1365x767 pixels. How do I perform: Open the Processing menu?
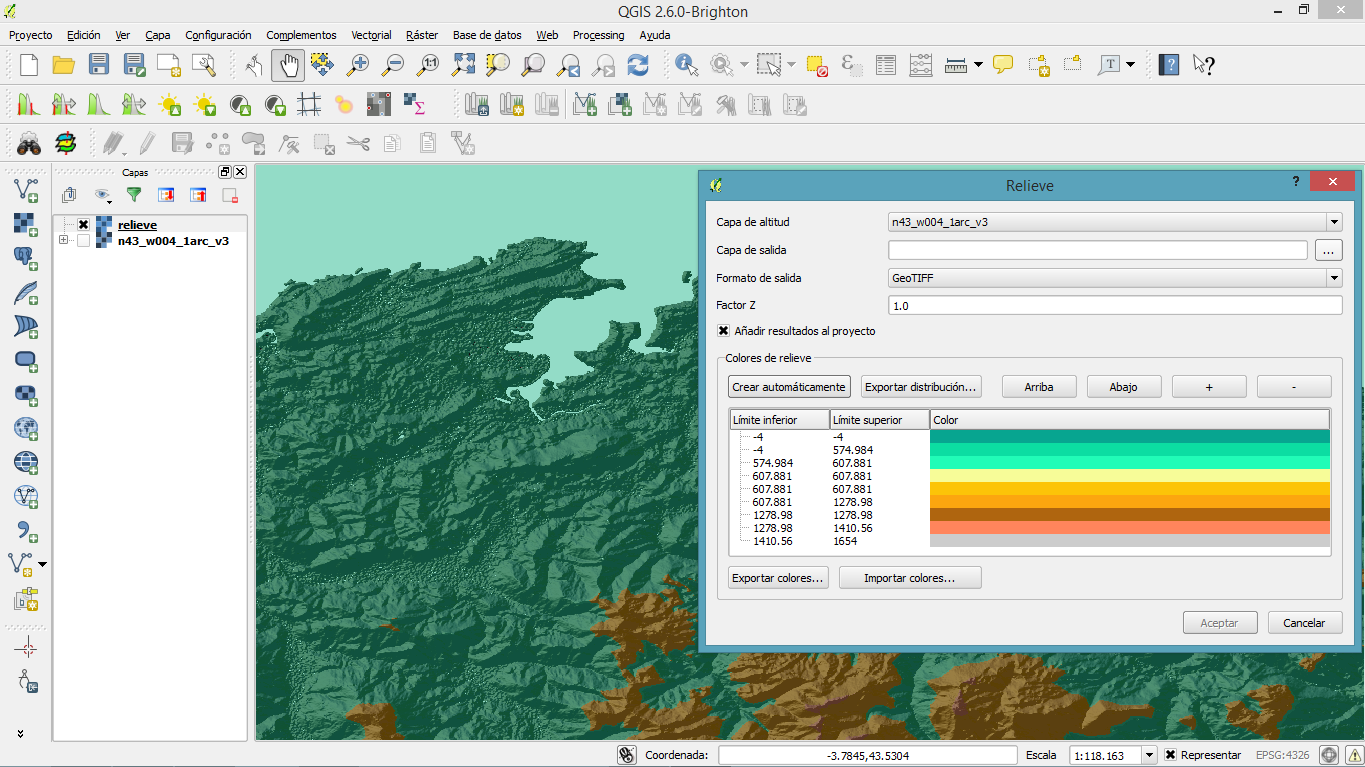pos(598,35)
